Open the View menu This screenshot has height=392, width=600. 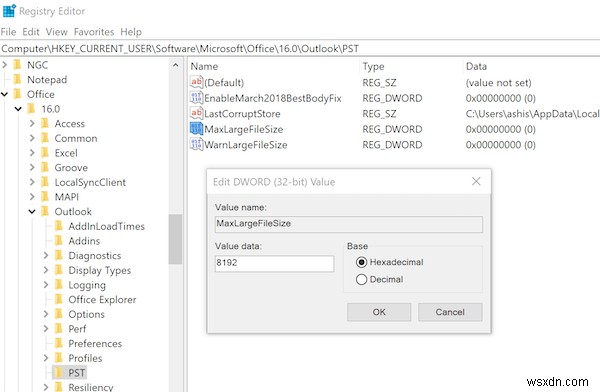coord(57,32)
